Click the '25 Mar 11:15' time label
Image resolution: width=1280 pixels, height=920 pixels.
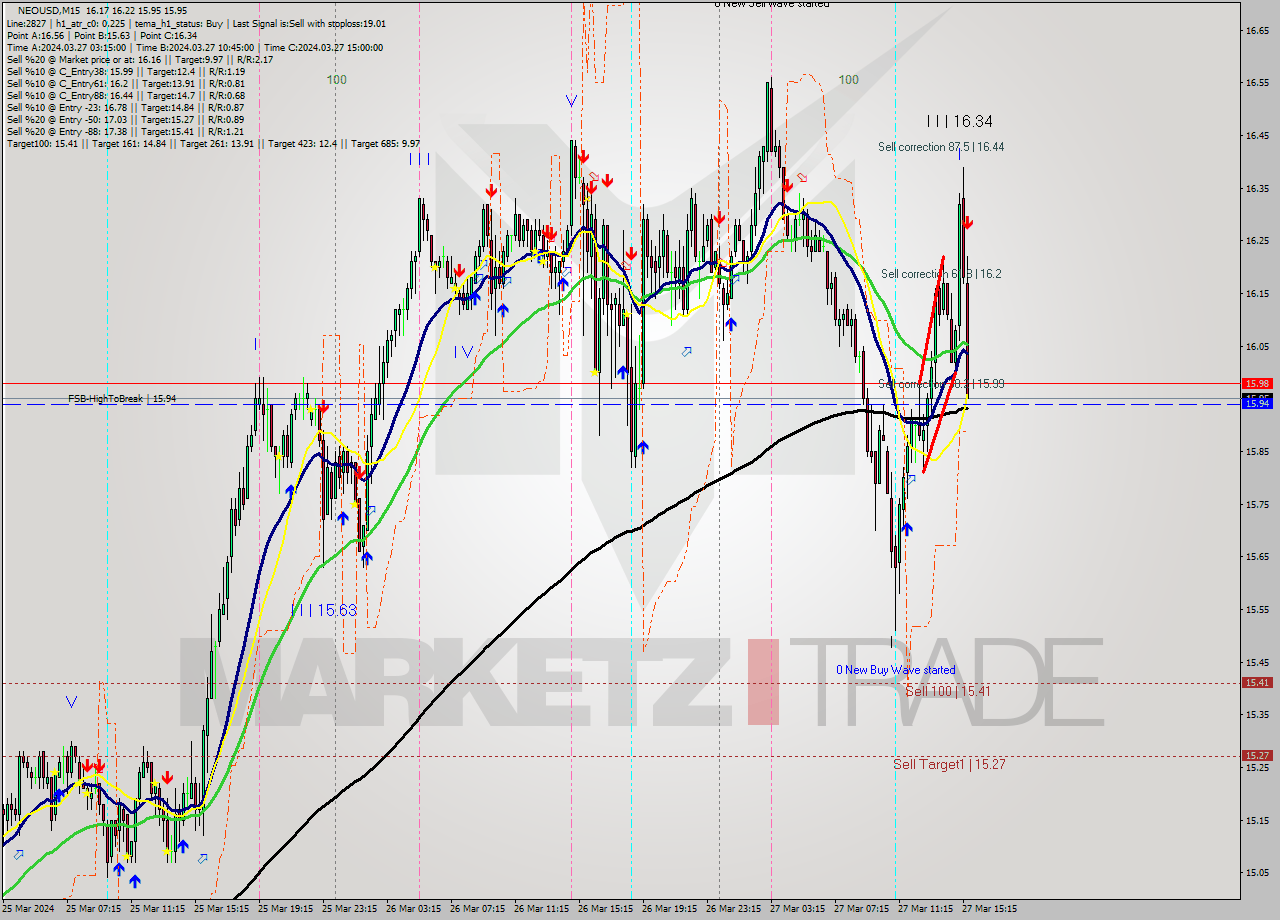[157, 909]
